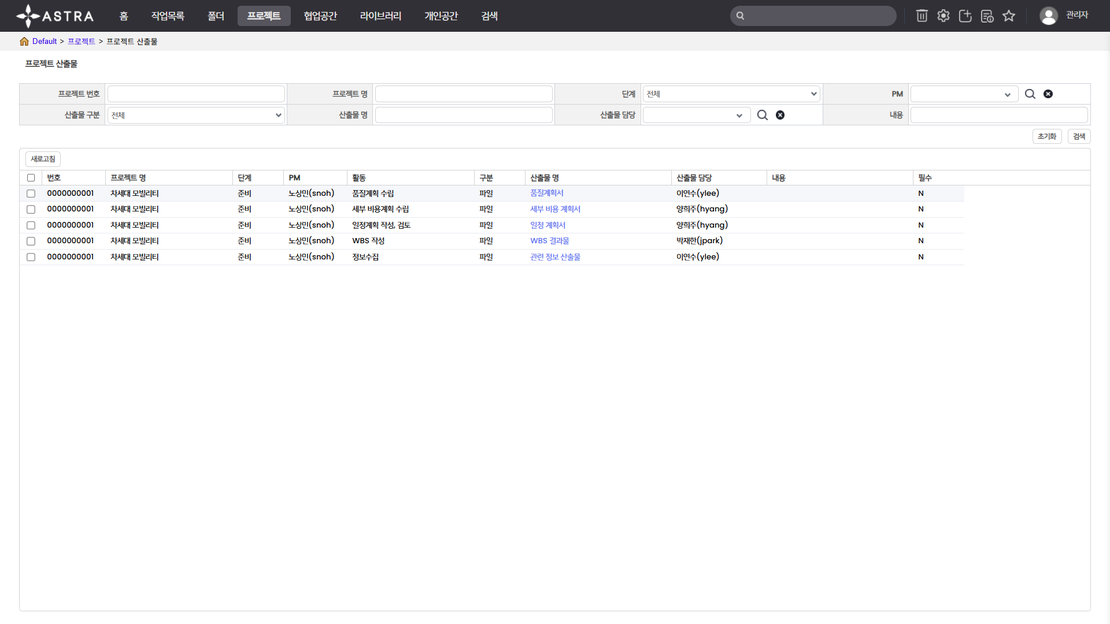Focus the 프로젝트 명 input field
1110x624 pixels.
[x=464, y=93]
